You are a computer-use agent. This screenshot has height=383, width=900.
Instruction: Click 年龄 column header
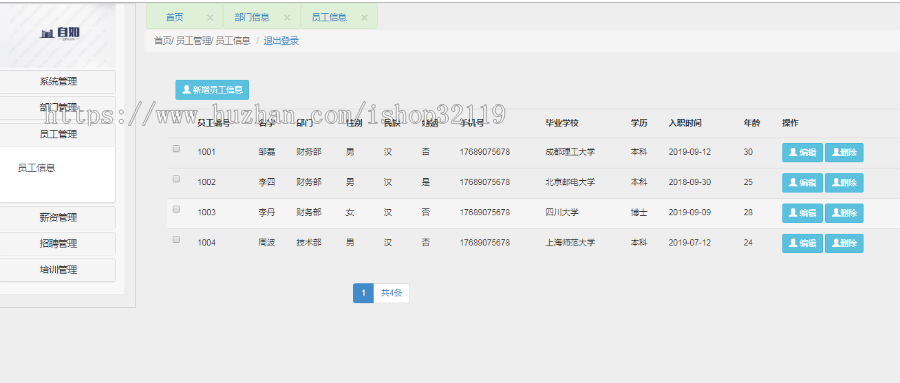(752, 123)
